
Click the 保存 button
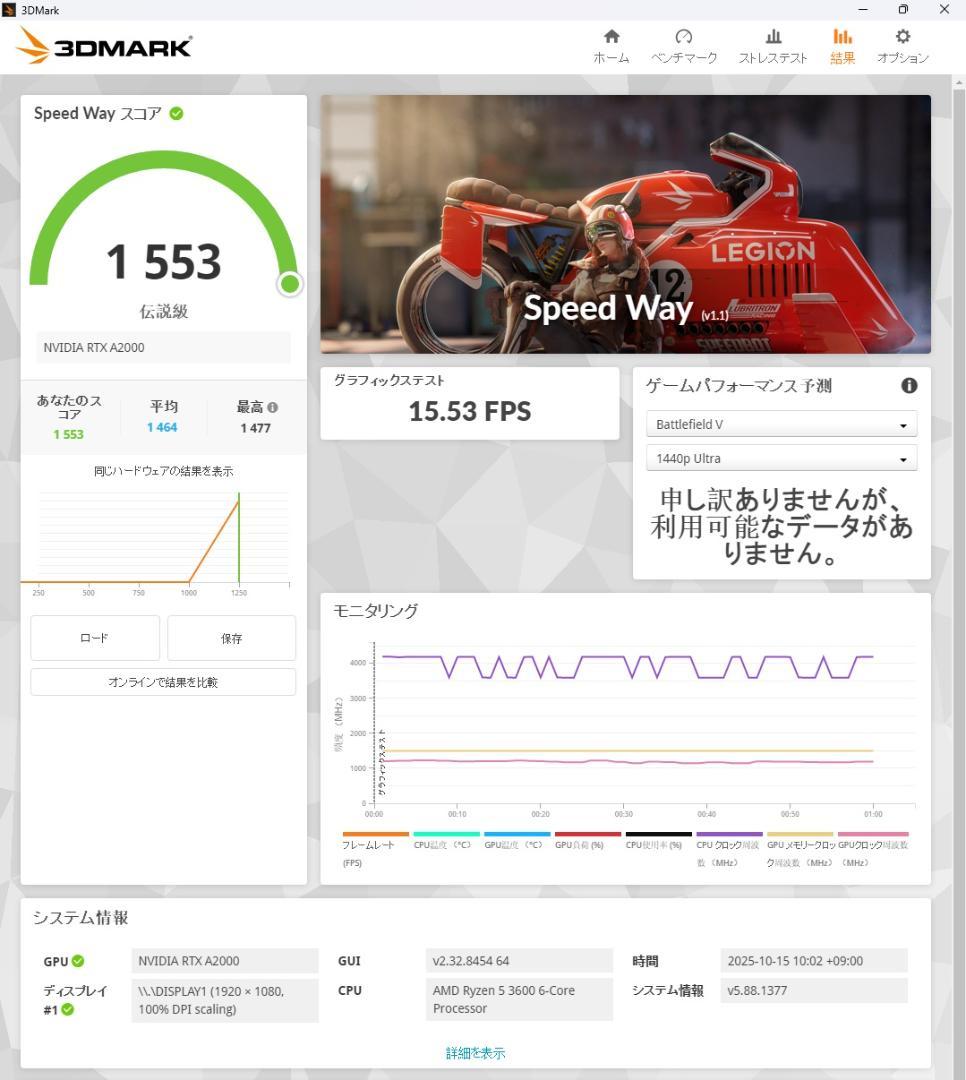click(x=231, y=637)
